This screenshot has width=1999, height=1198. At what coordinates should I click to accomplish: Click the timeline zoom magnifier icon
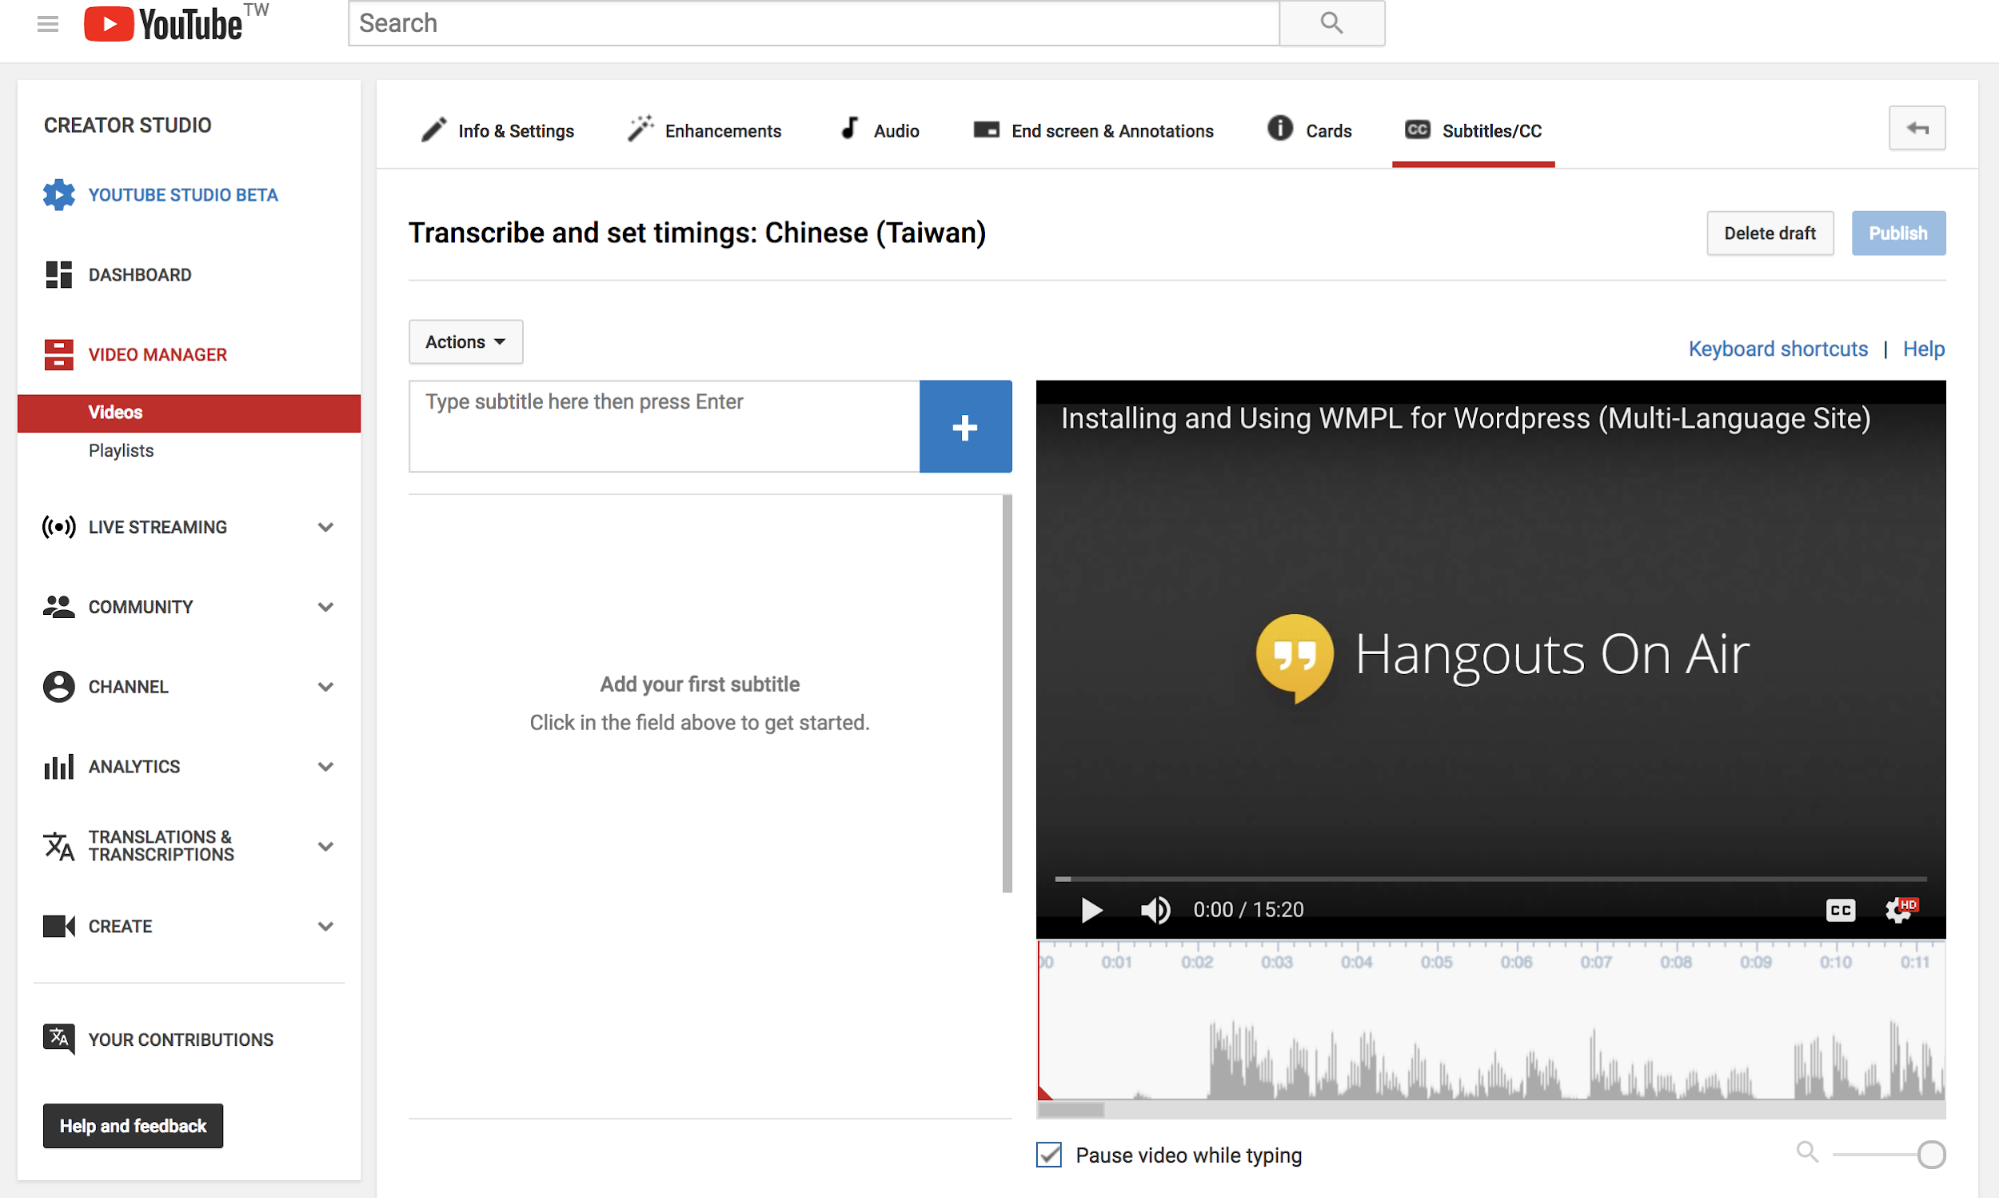(x=1807, y=1152)
